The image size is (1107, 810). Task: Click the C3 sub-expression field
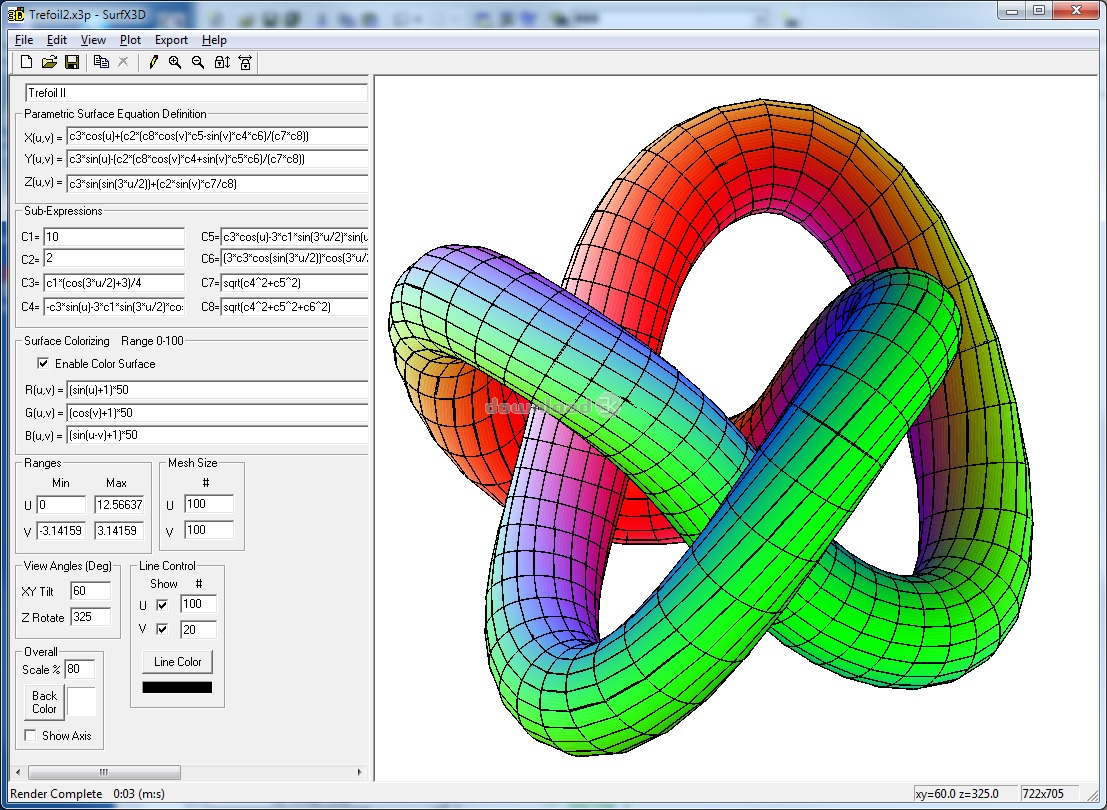[x=114, y=282]
